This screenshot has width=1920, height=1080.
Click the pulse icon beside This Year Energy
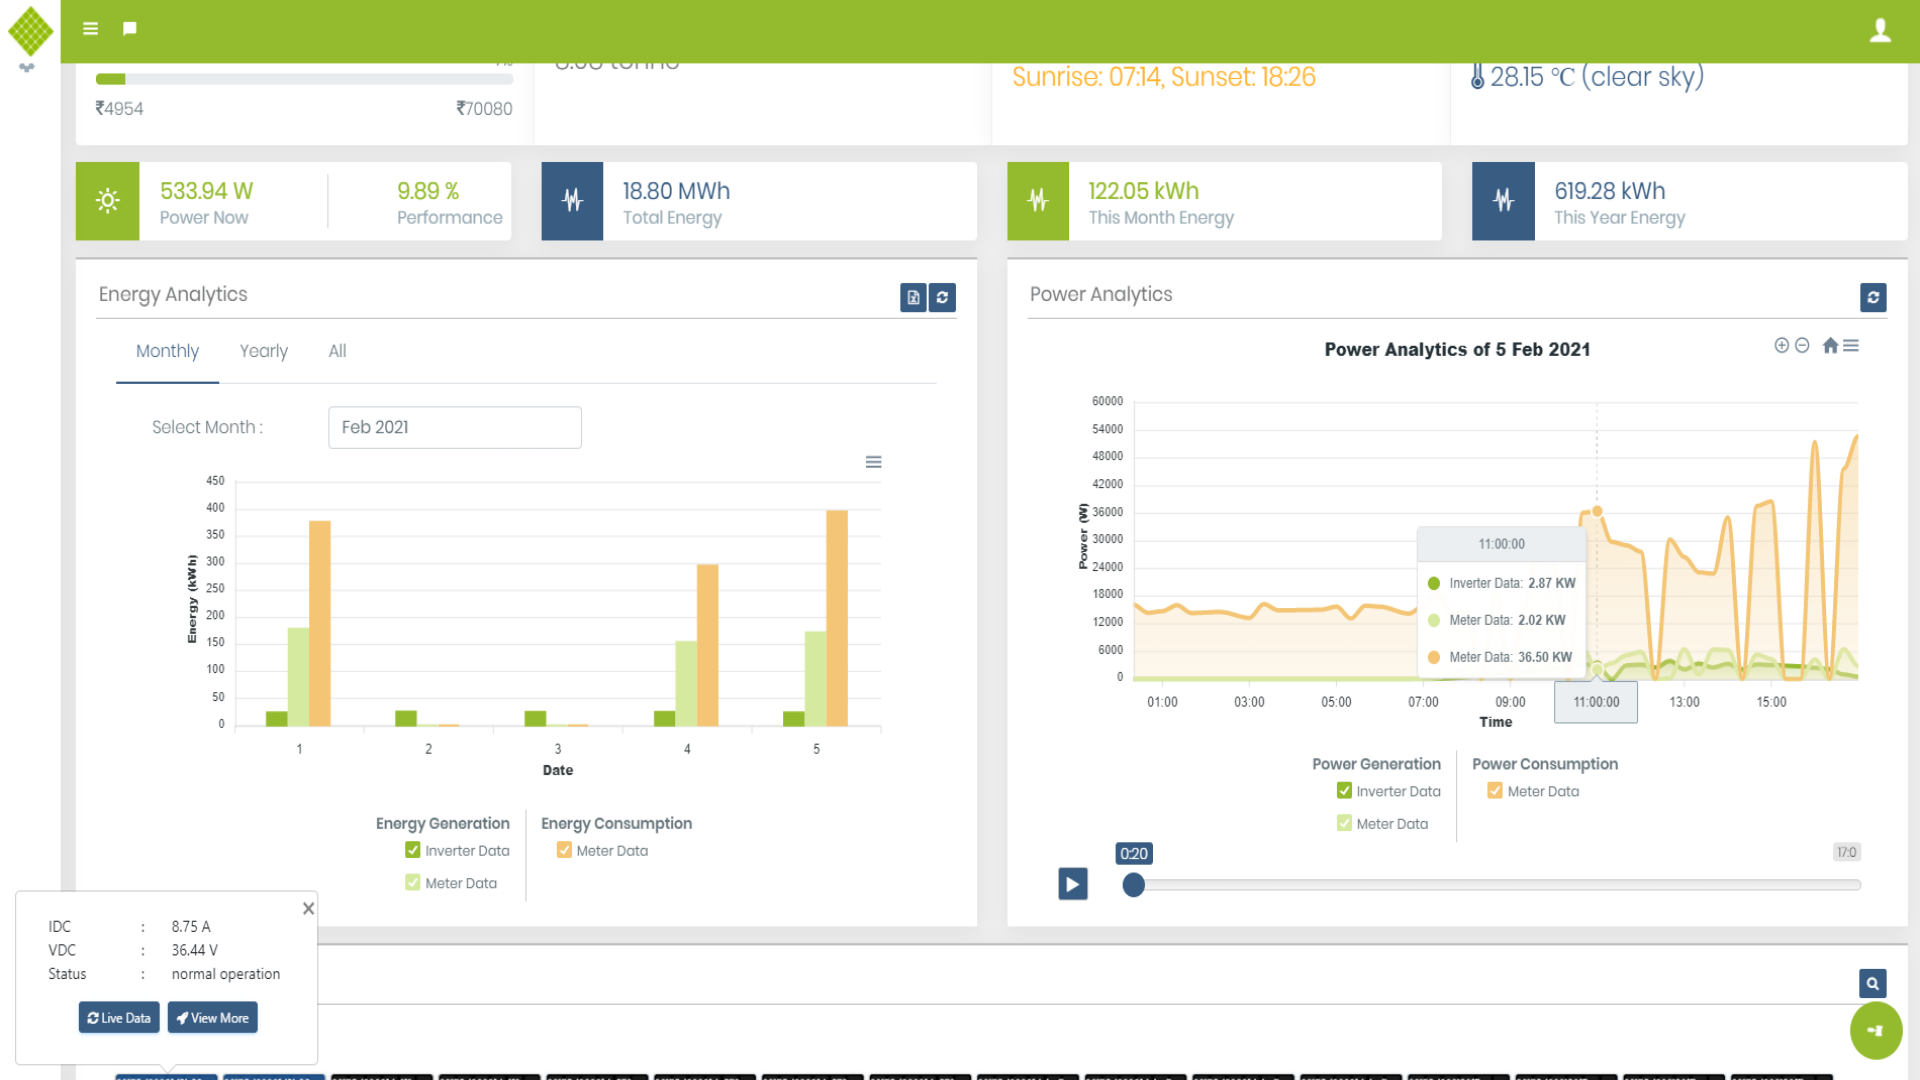(x=1503, y=201)
